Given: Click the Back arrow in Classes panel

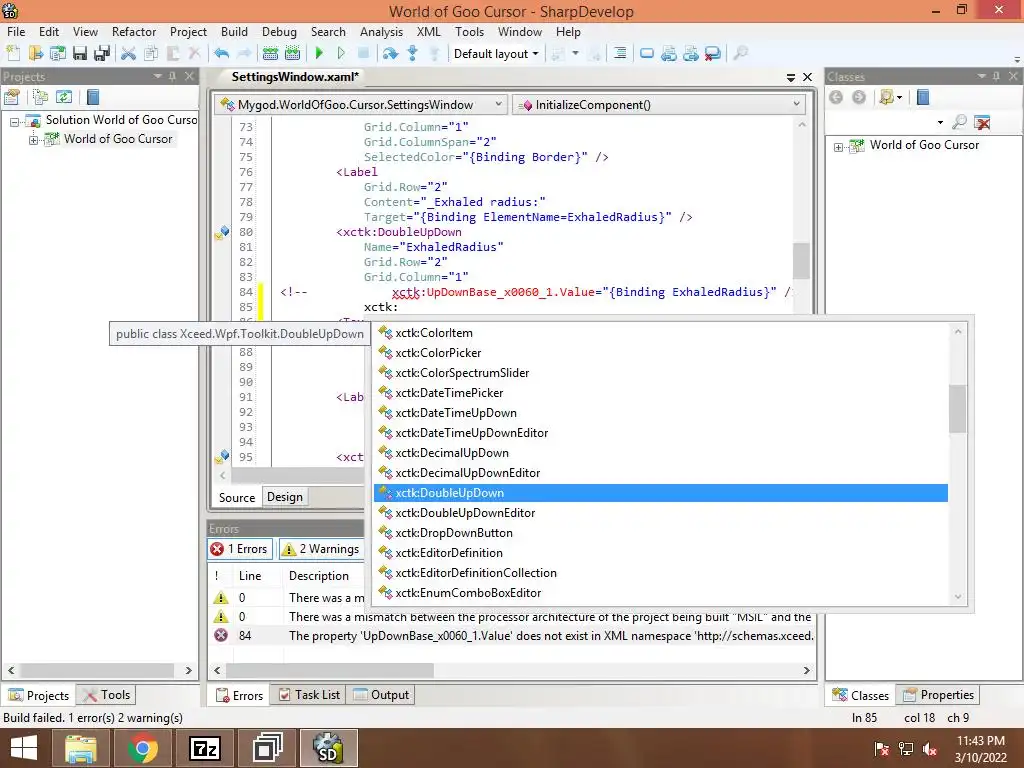Looking at the screenshot, I should (x=836, y=97).
